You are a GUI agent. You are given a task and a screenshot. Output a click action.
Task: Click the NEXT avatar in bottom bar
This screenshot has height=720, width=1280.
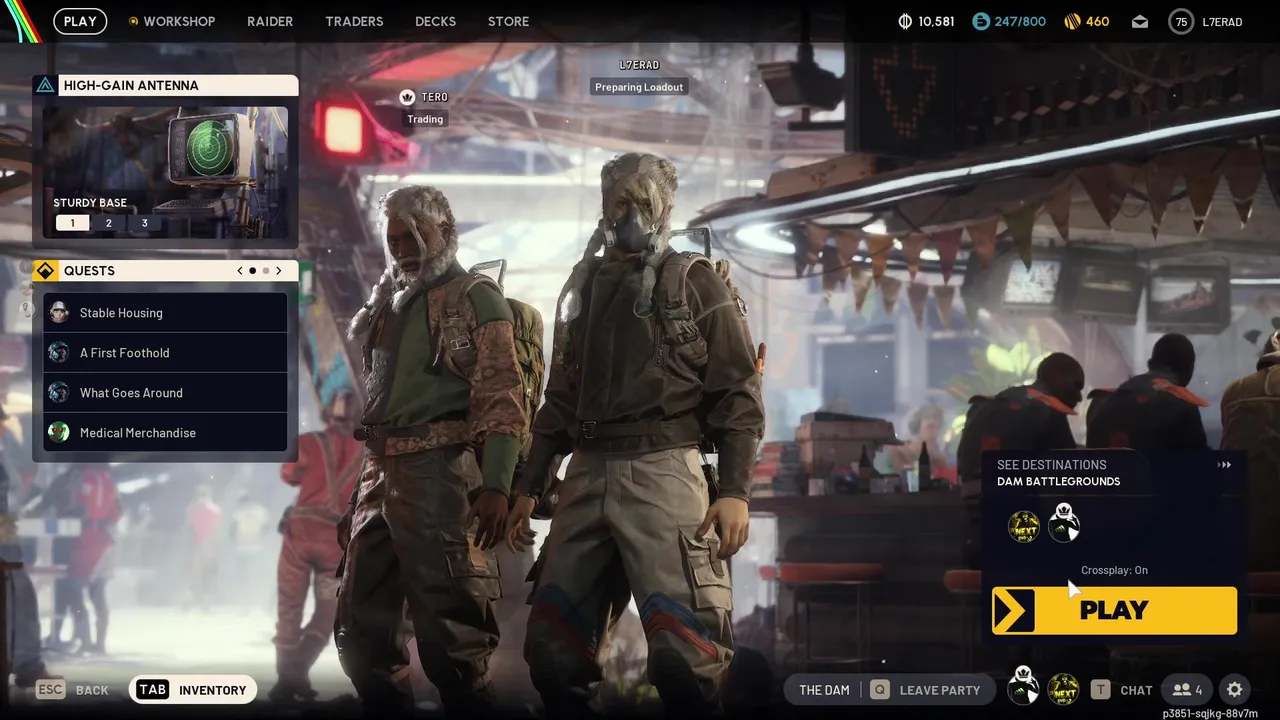click(x=1063, y=690)
